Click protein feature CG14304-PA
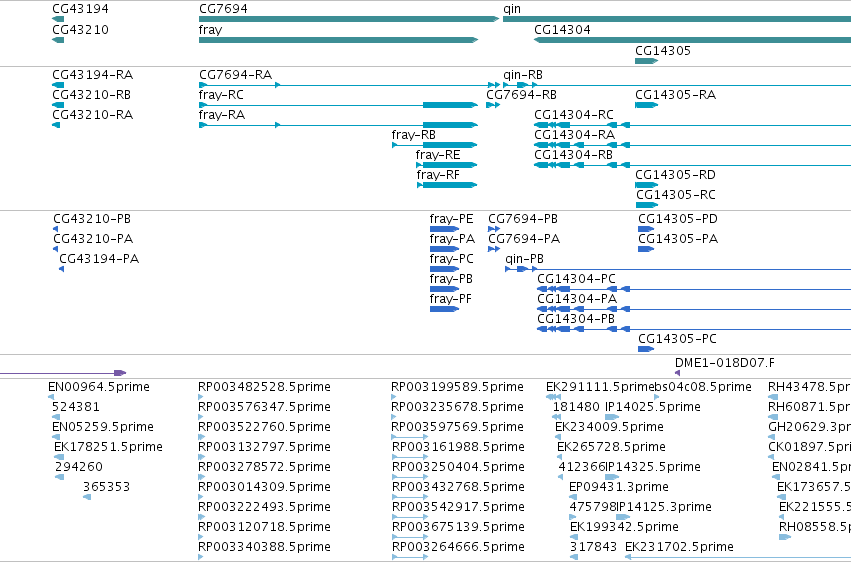 click(x=694, y=309)
